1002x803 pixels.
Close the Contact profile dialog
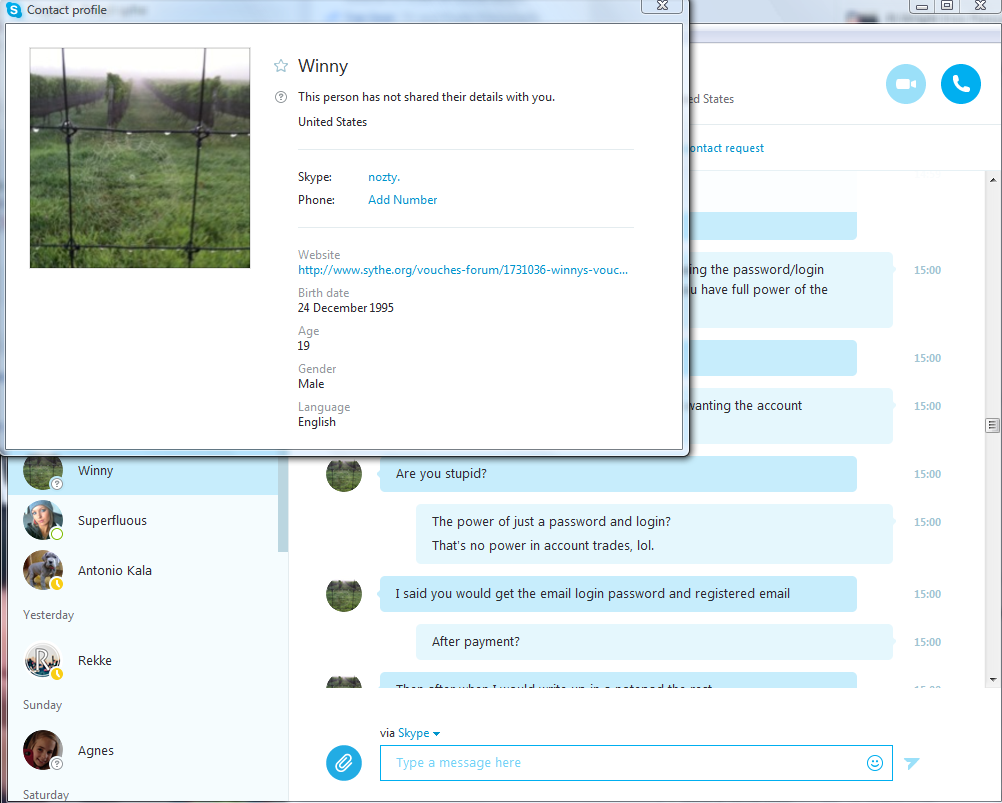tap(662, 6)
